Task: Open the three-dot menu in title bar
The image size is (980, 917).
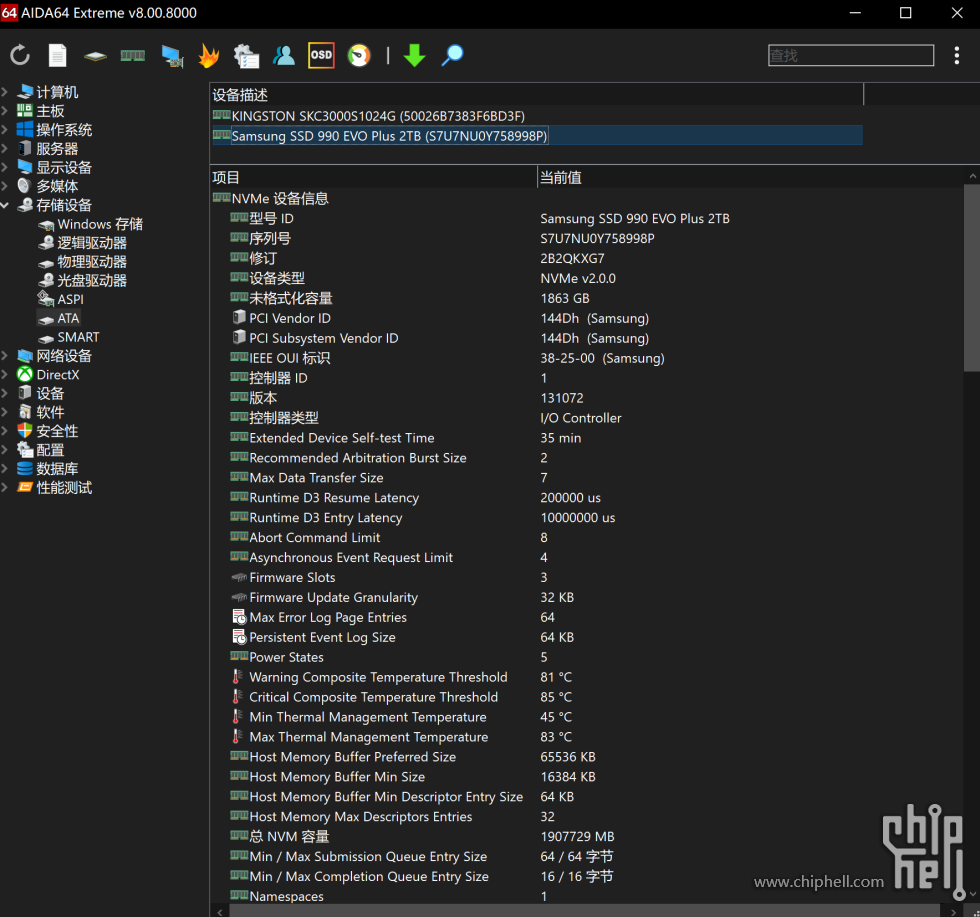Action: (957, 56)
